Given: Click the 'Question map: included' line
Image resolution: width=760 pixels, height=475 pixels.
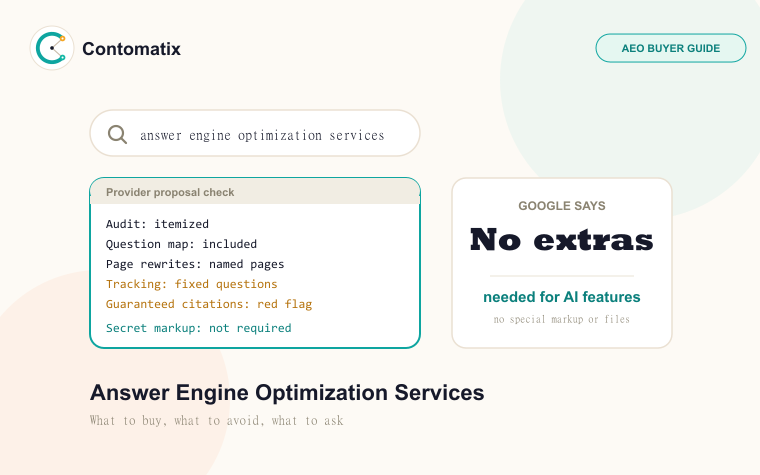Looking at the screenshot, I should (181, 244).
